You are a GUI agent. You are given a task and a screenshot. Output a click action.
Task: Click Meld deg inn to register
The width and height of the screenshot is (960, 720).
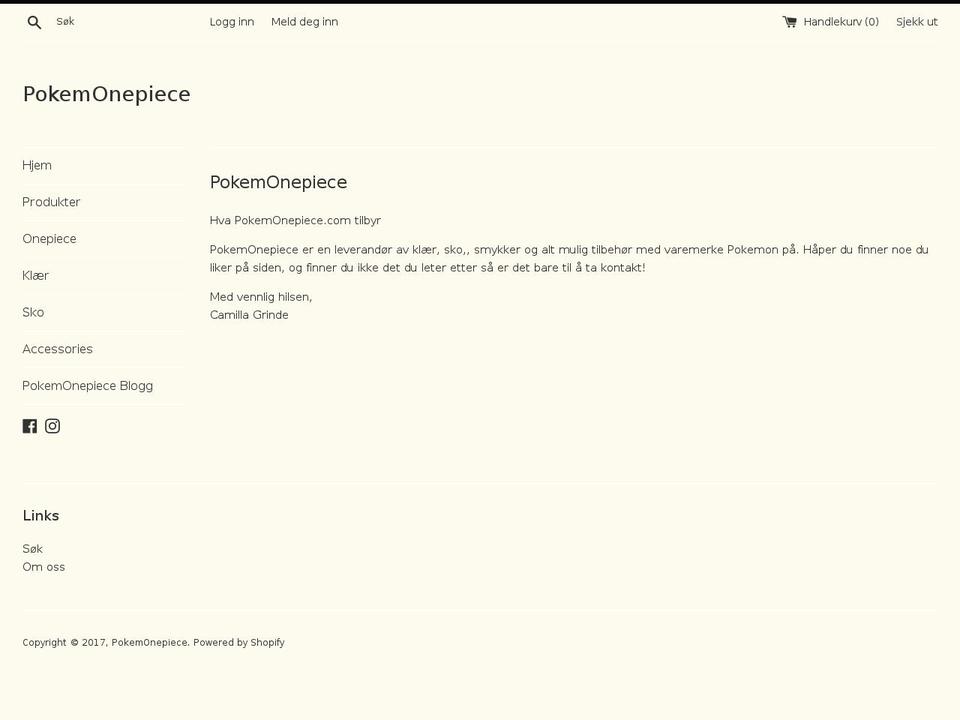[304, 21]
